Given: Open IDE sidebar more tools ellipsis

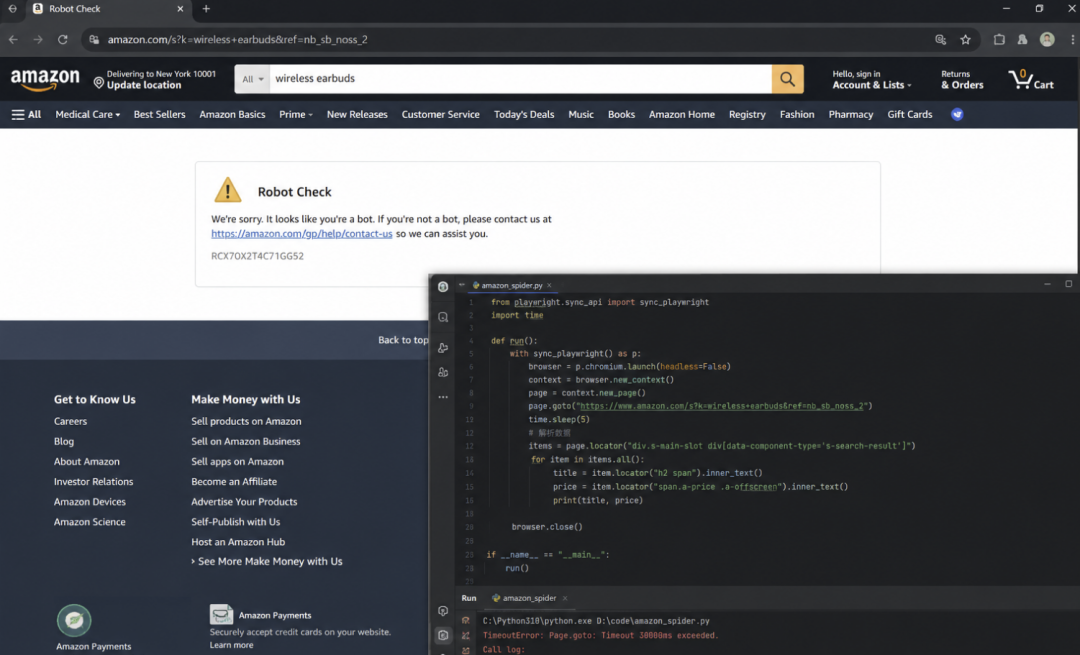Looking at the screenshot, I should pyautogui.click(x=443, y=397).
